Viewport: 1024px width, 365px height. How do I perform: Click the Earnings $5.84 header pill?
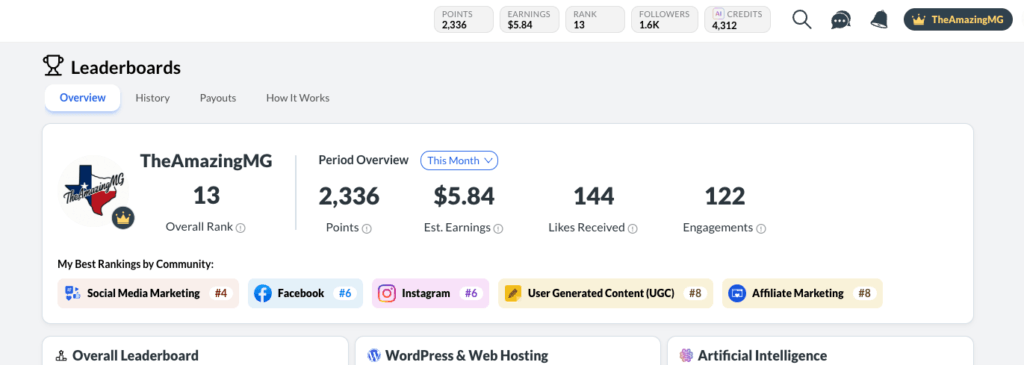point(530,20)
